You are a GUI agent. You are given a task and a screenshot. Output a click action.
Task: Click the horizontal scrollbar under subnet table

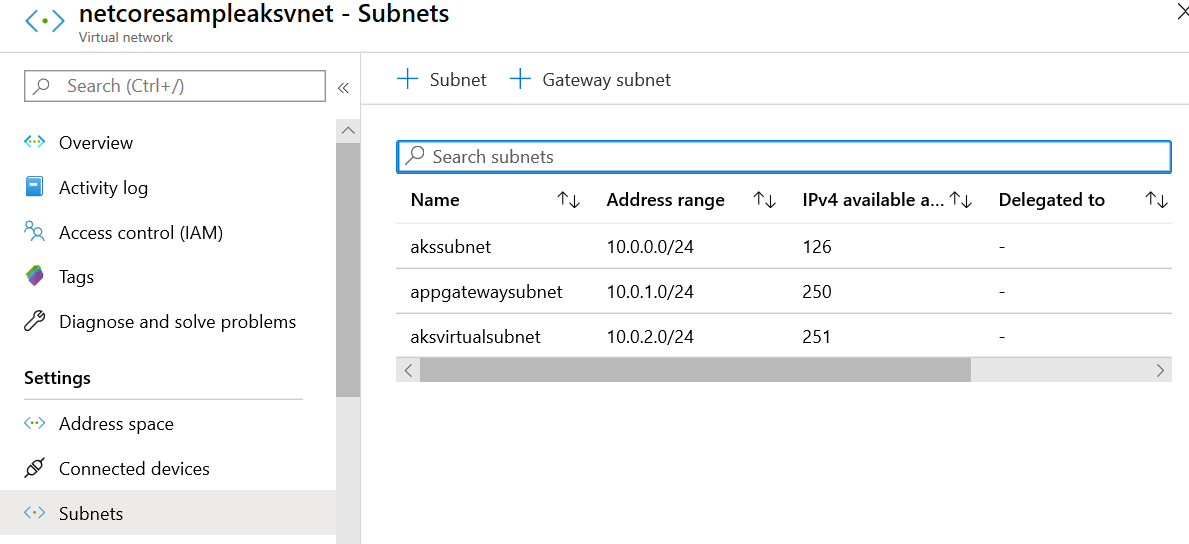click(x=695, y=370)
